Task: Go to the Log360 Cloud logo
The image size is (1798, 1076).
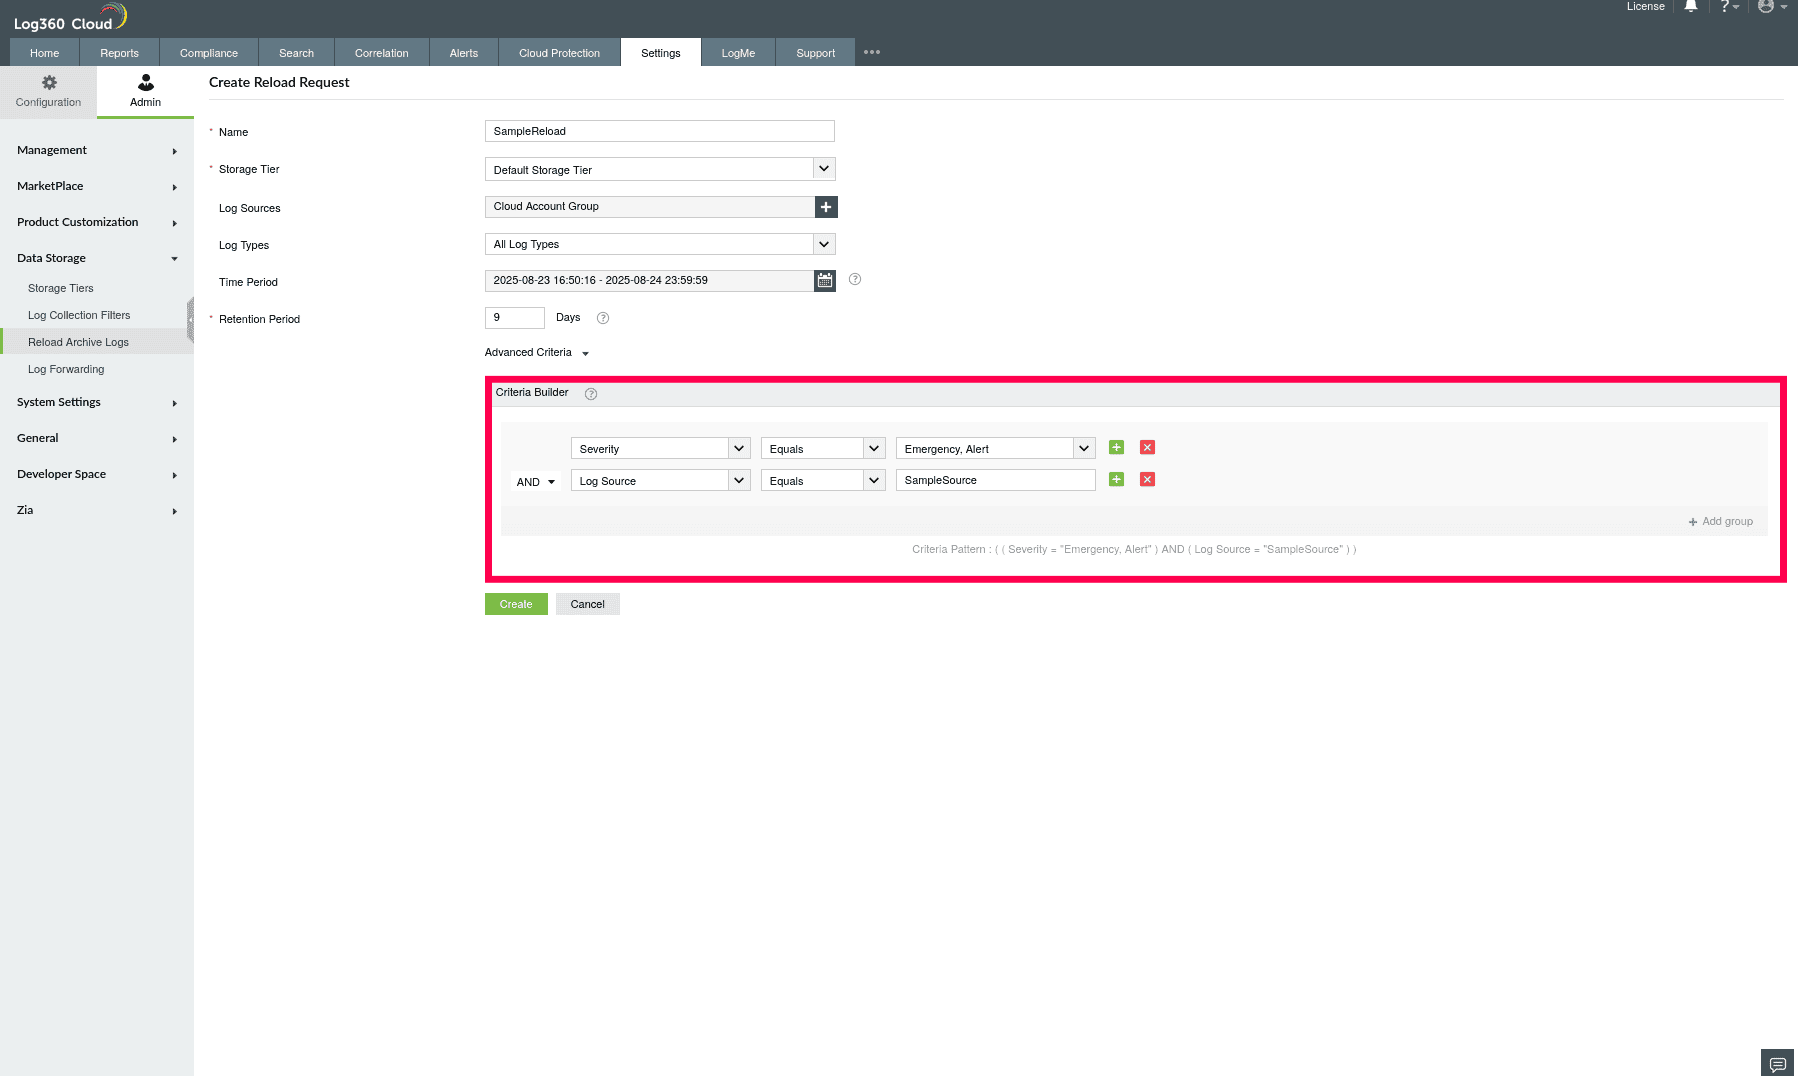Action: [70, 18]
